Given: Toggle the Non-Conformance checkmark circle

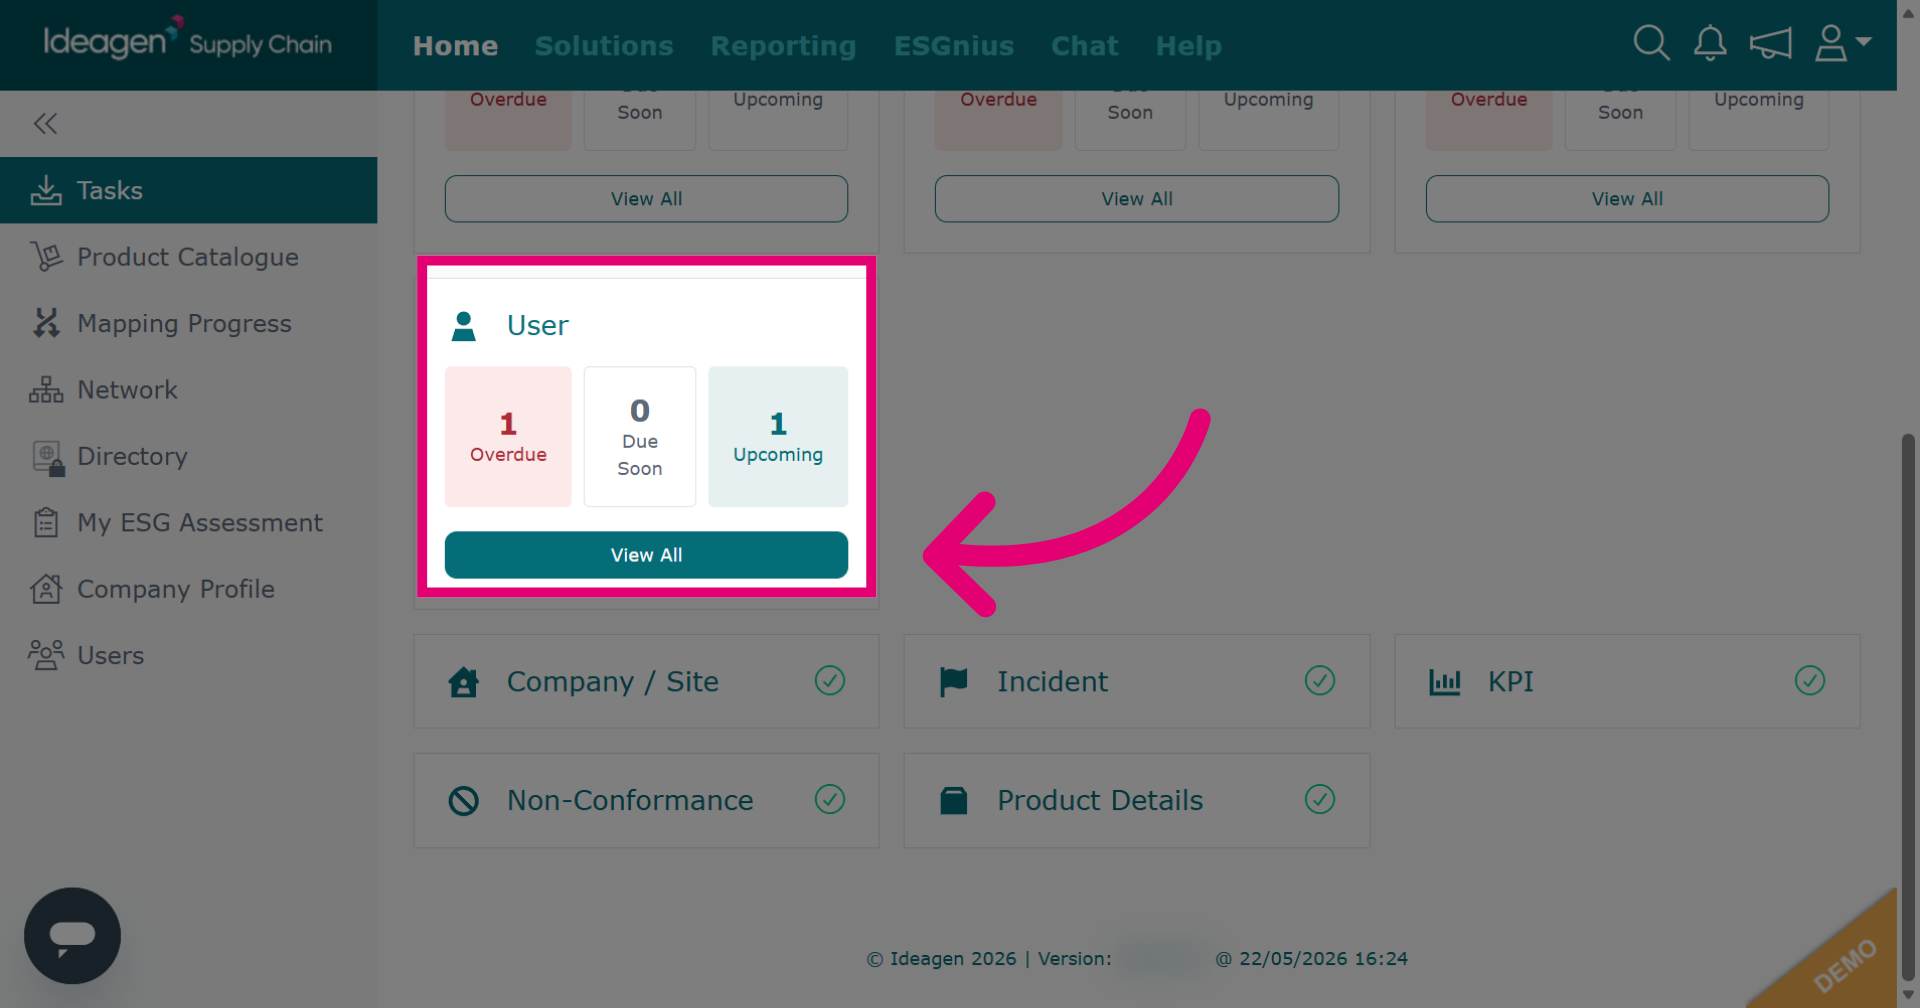Looking at the screenshot, I should point(830,800).
